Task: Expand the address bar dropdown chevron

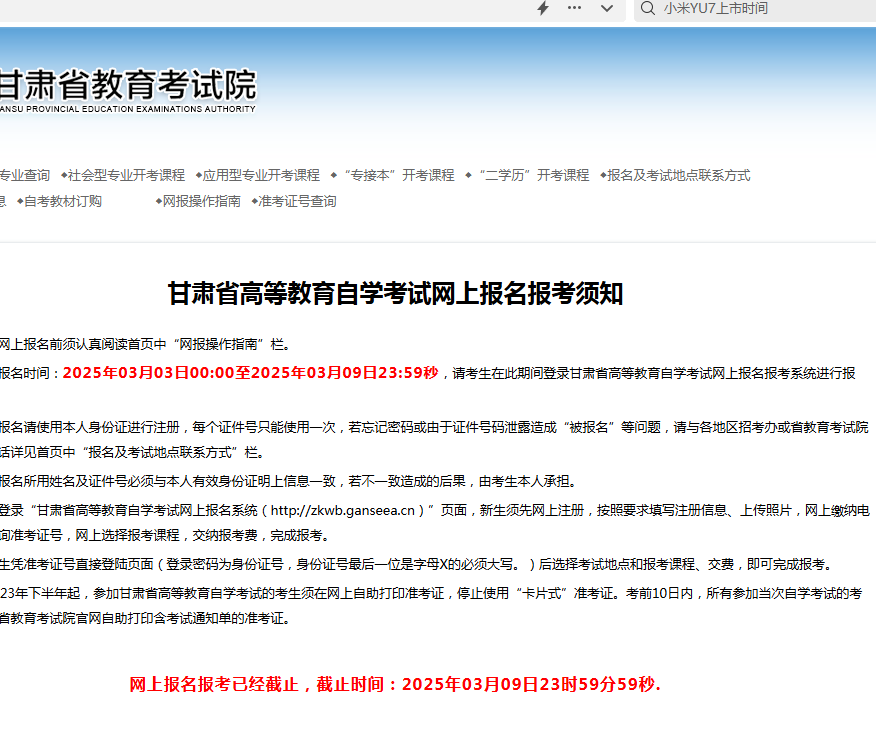Action: point(606,8)
